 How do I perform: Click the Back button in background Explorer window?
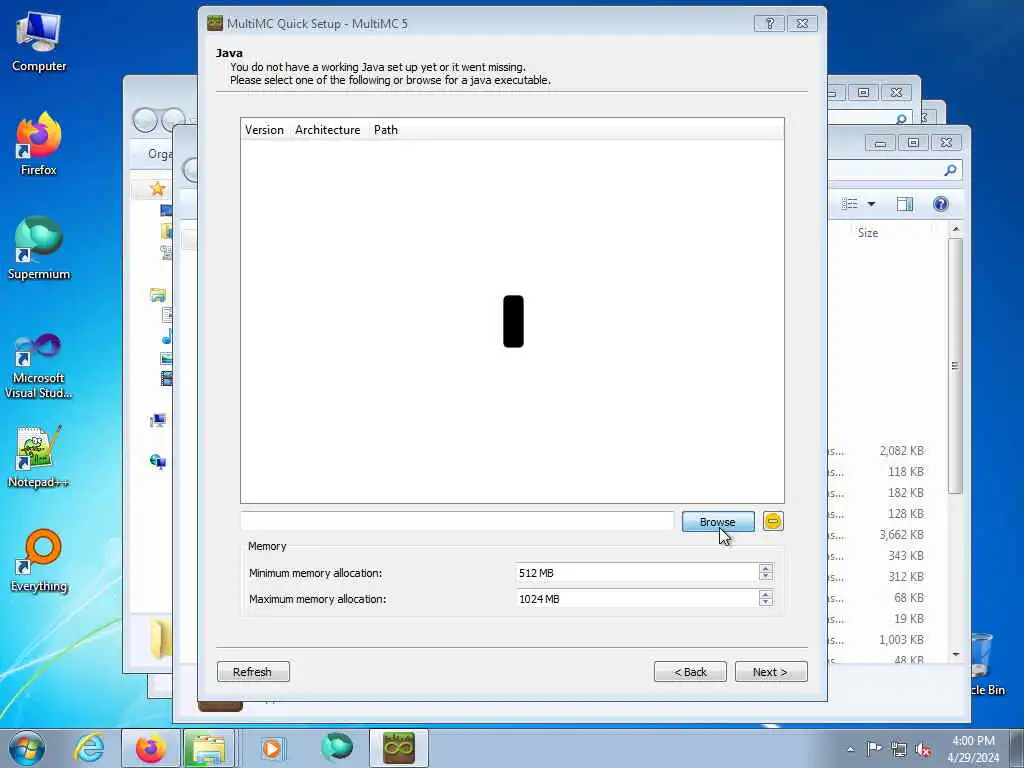coord(145,120)
